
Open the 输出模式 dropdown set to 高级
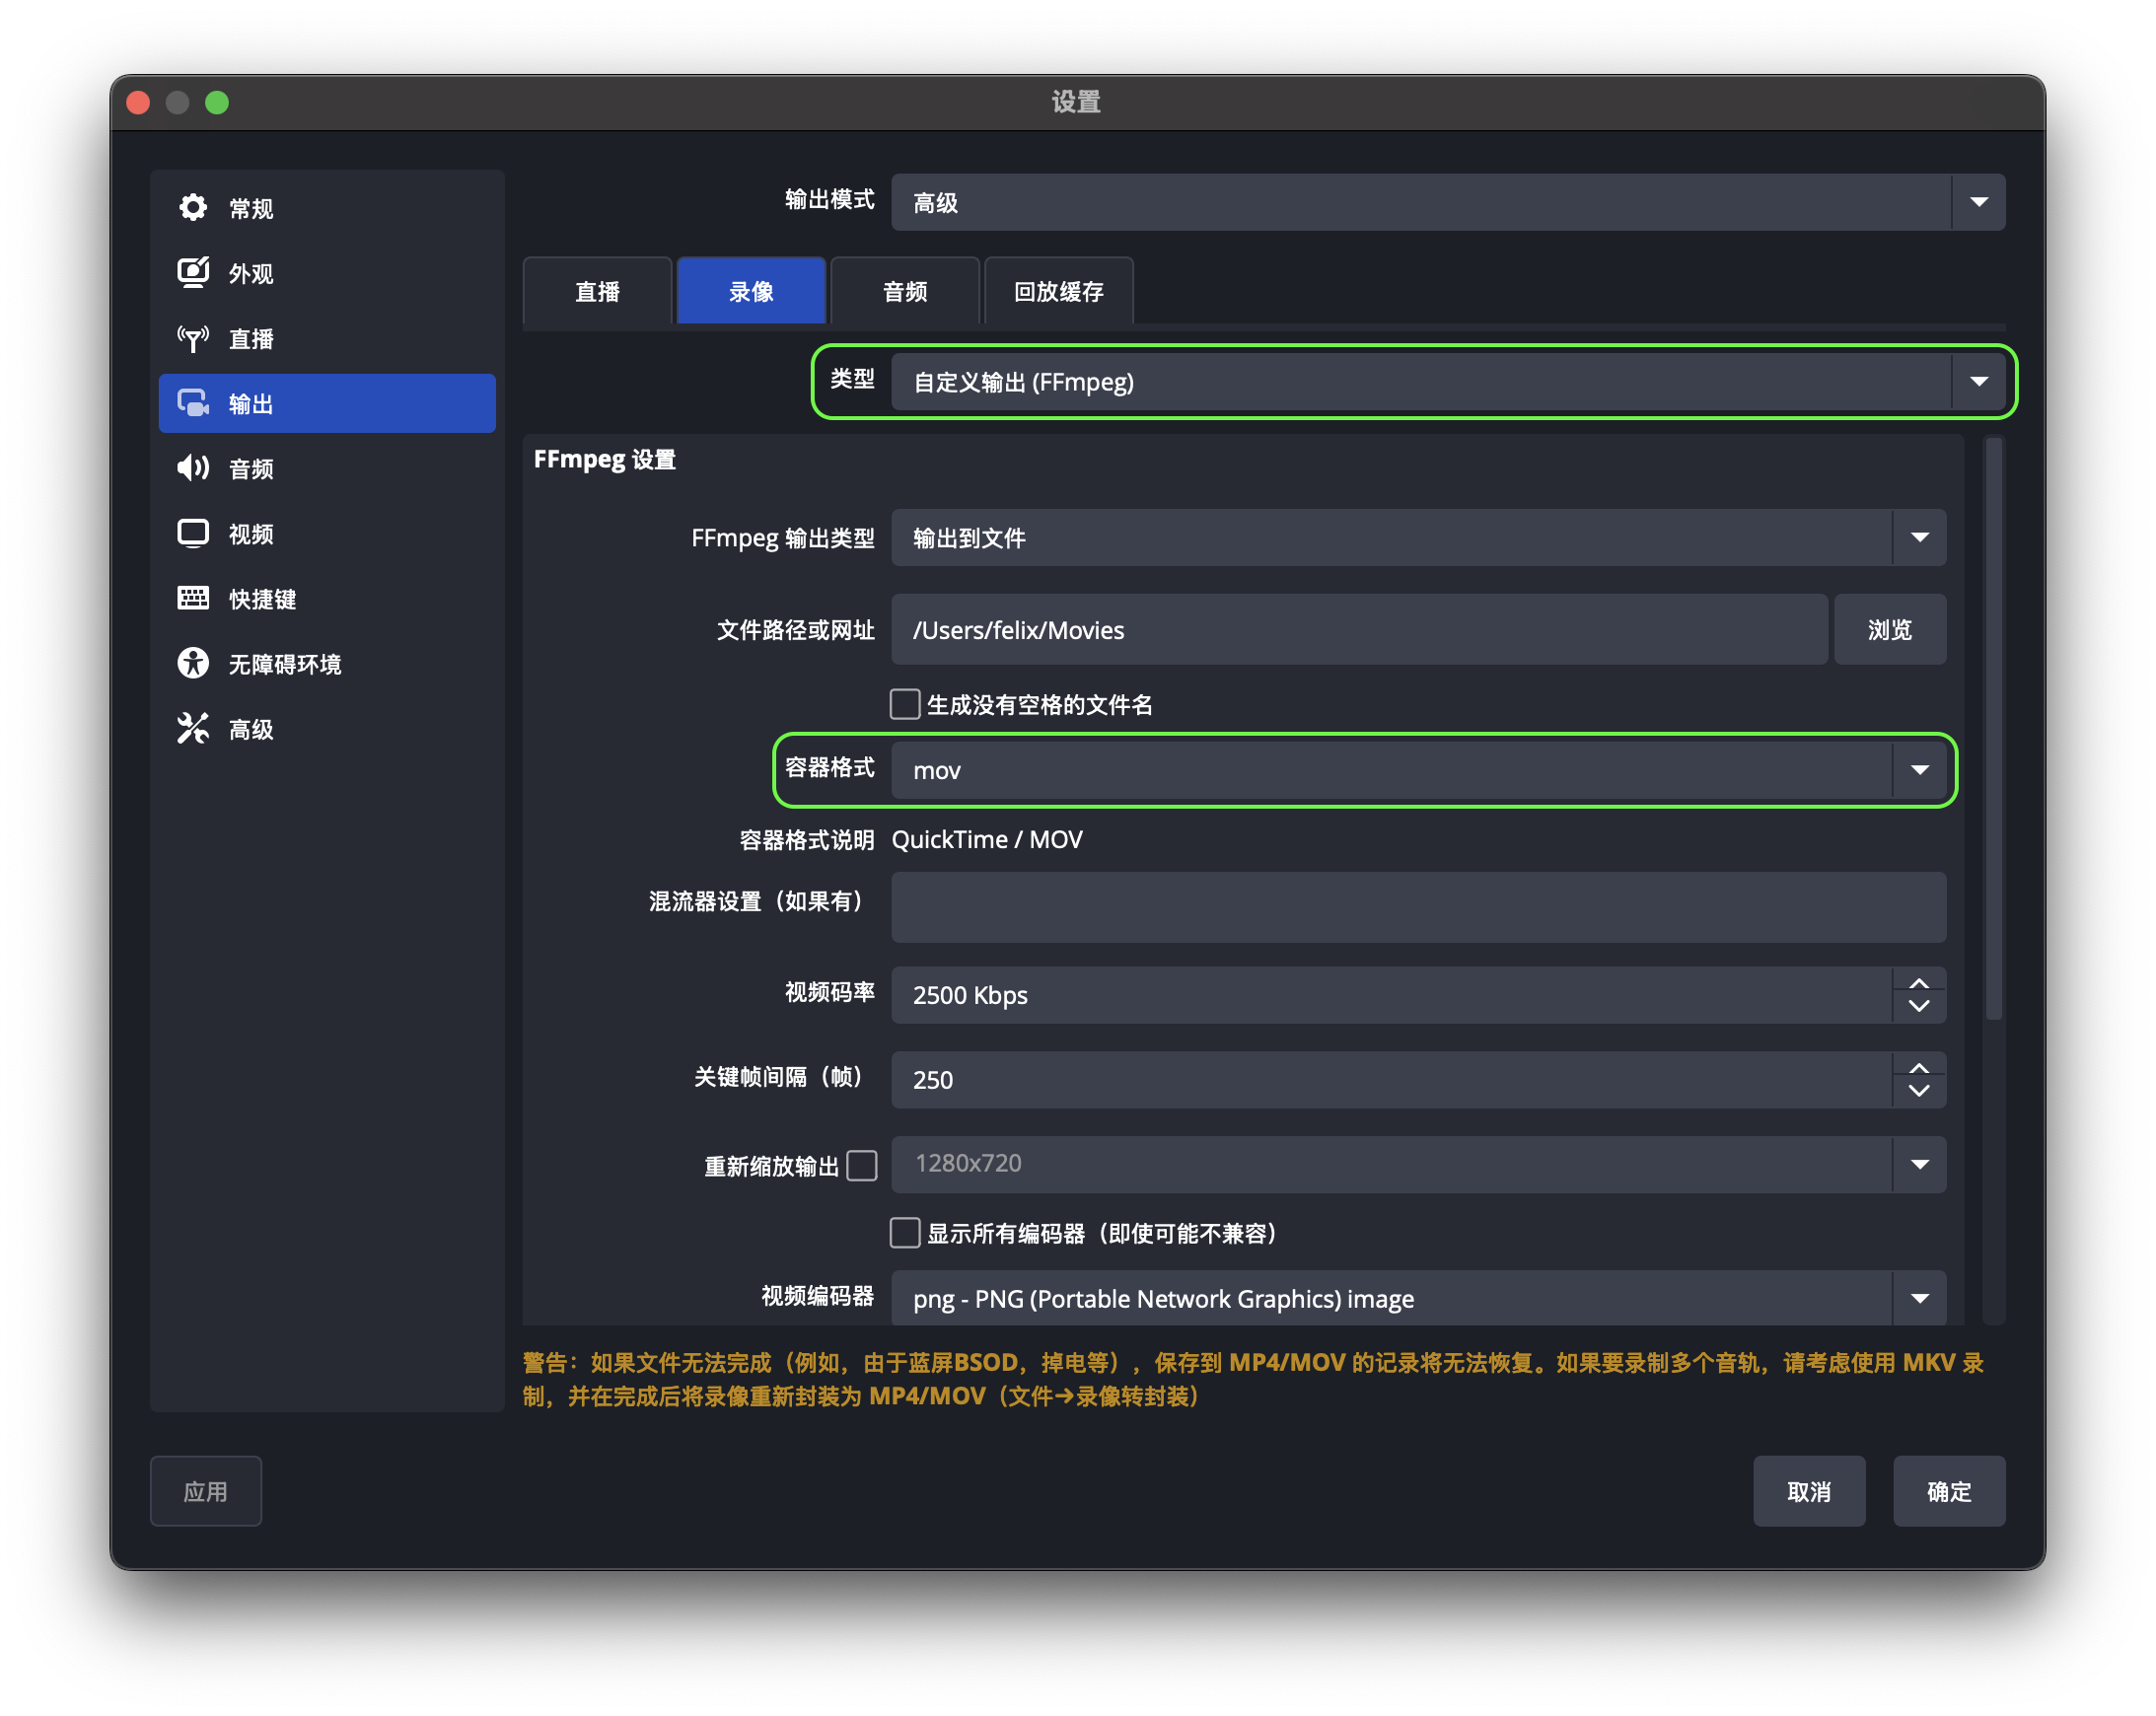[1448, 202]
